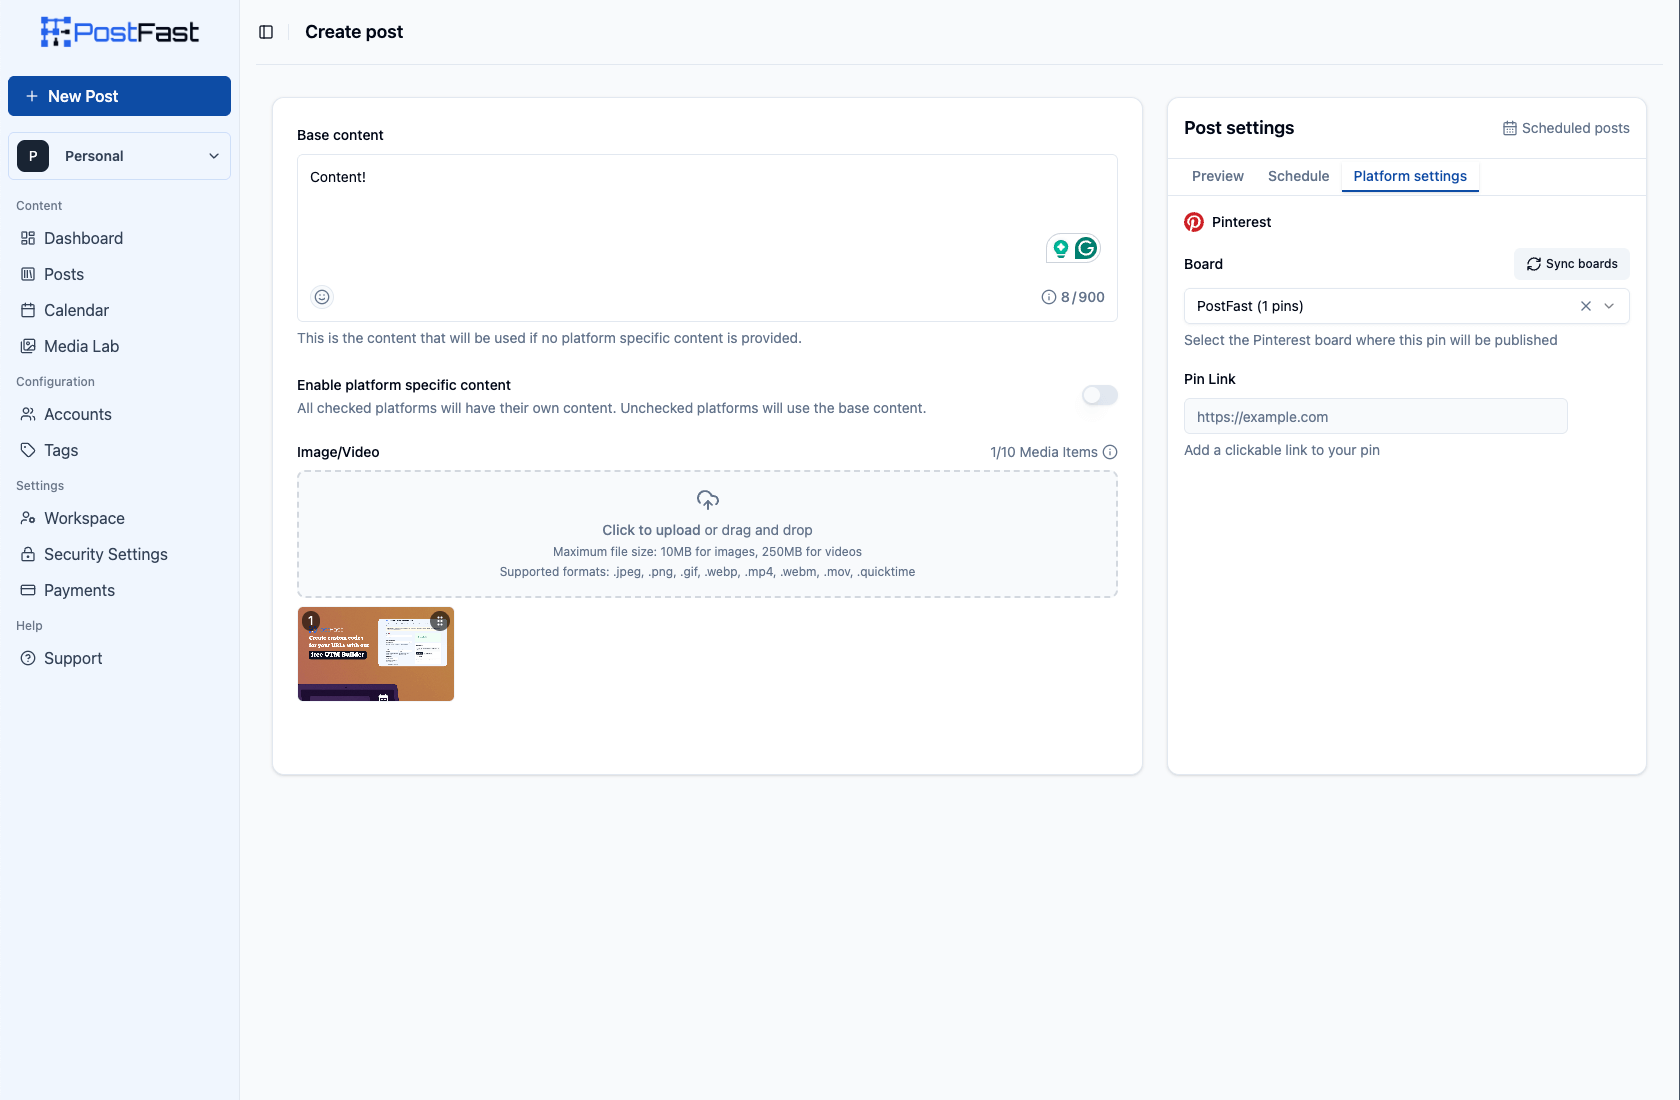Click the Pin Link input field

pyautogui.click(x=1375, y=416)
